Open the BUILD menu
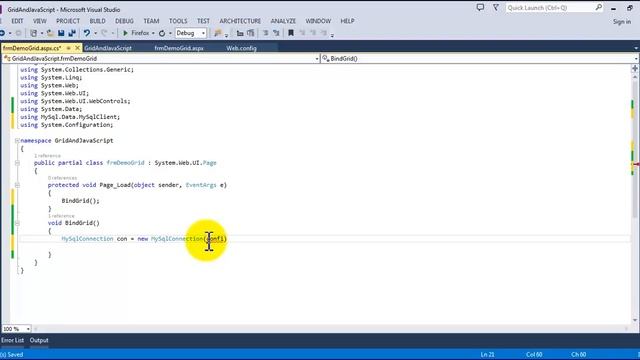The height and width of the screenshot is (360, 640). tap(97, 21)
